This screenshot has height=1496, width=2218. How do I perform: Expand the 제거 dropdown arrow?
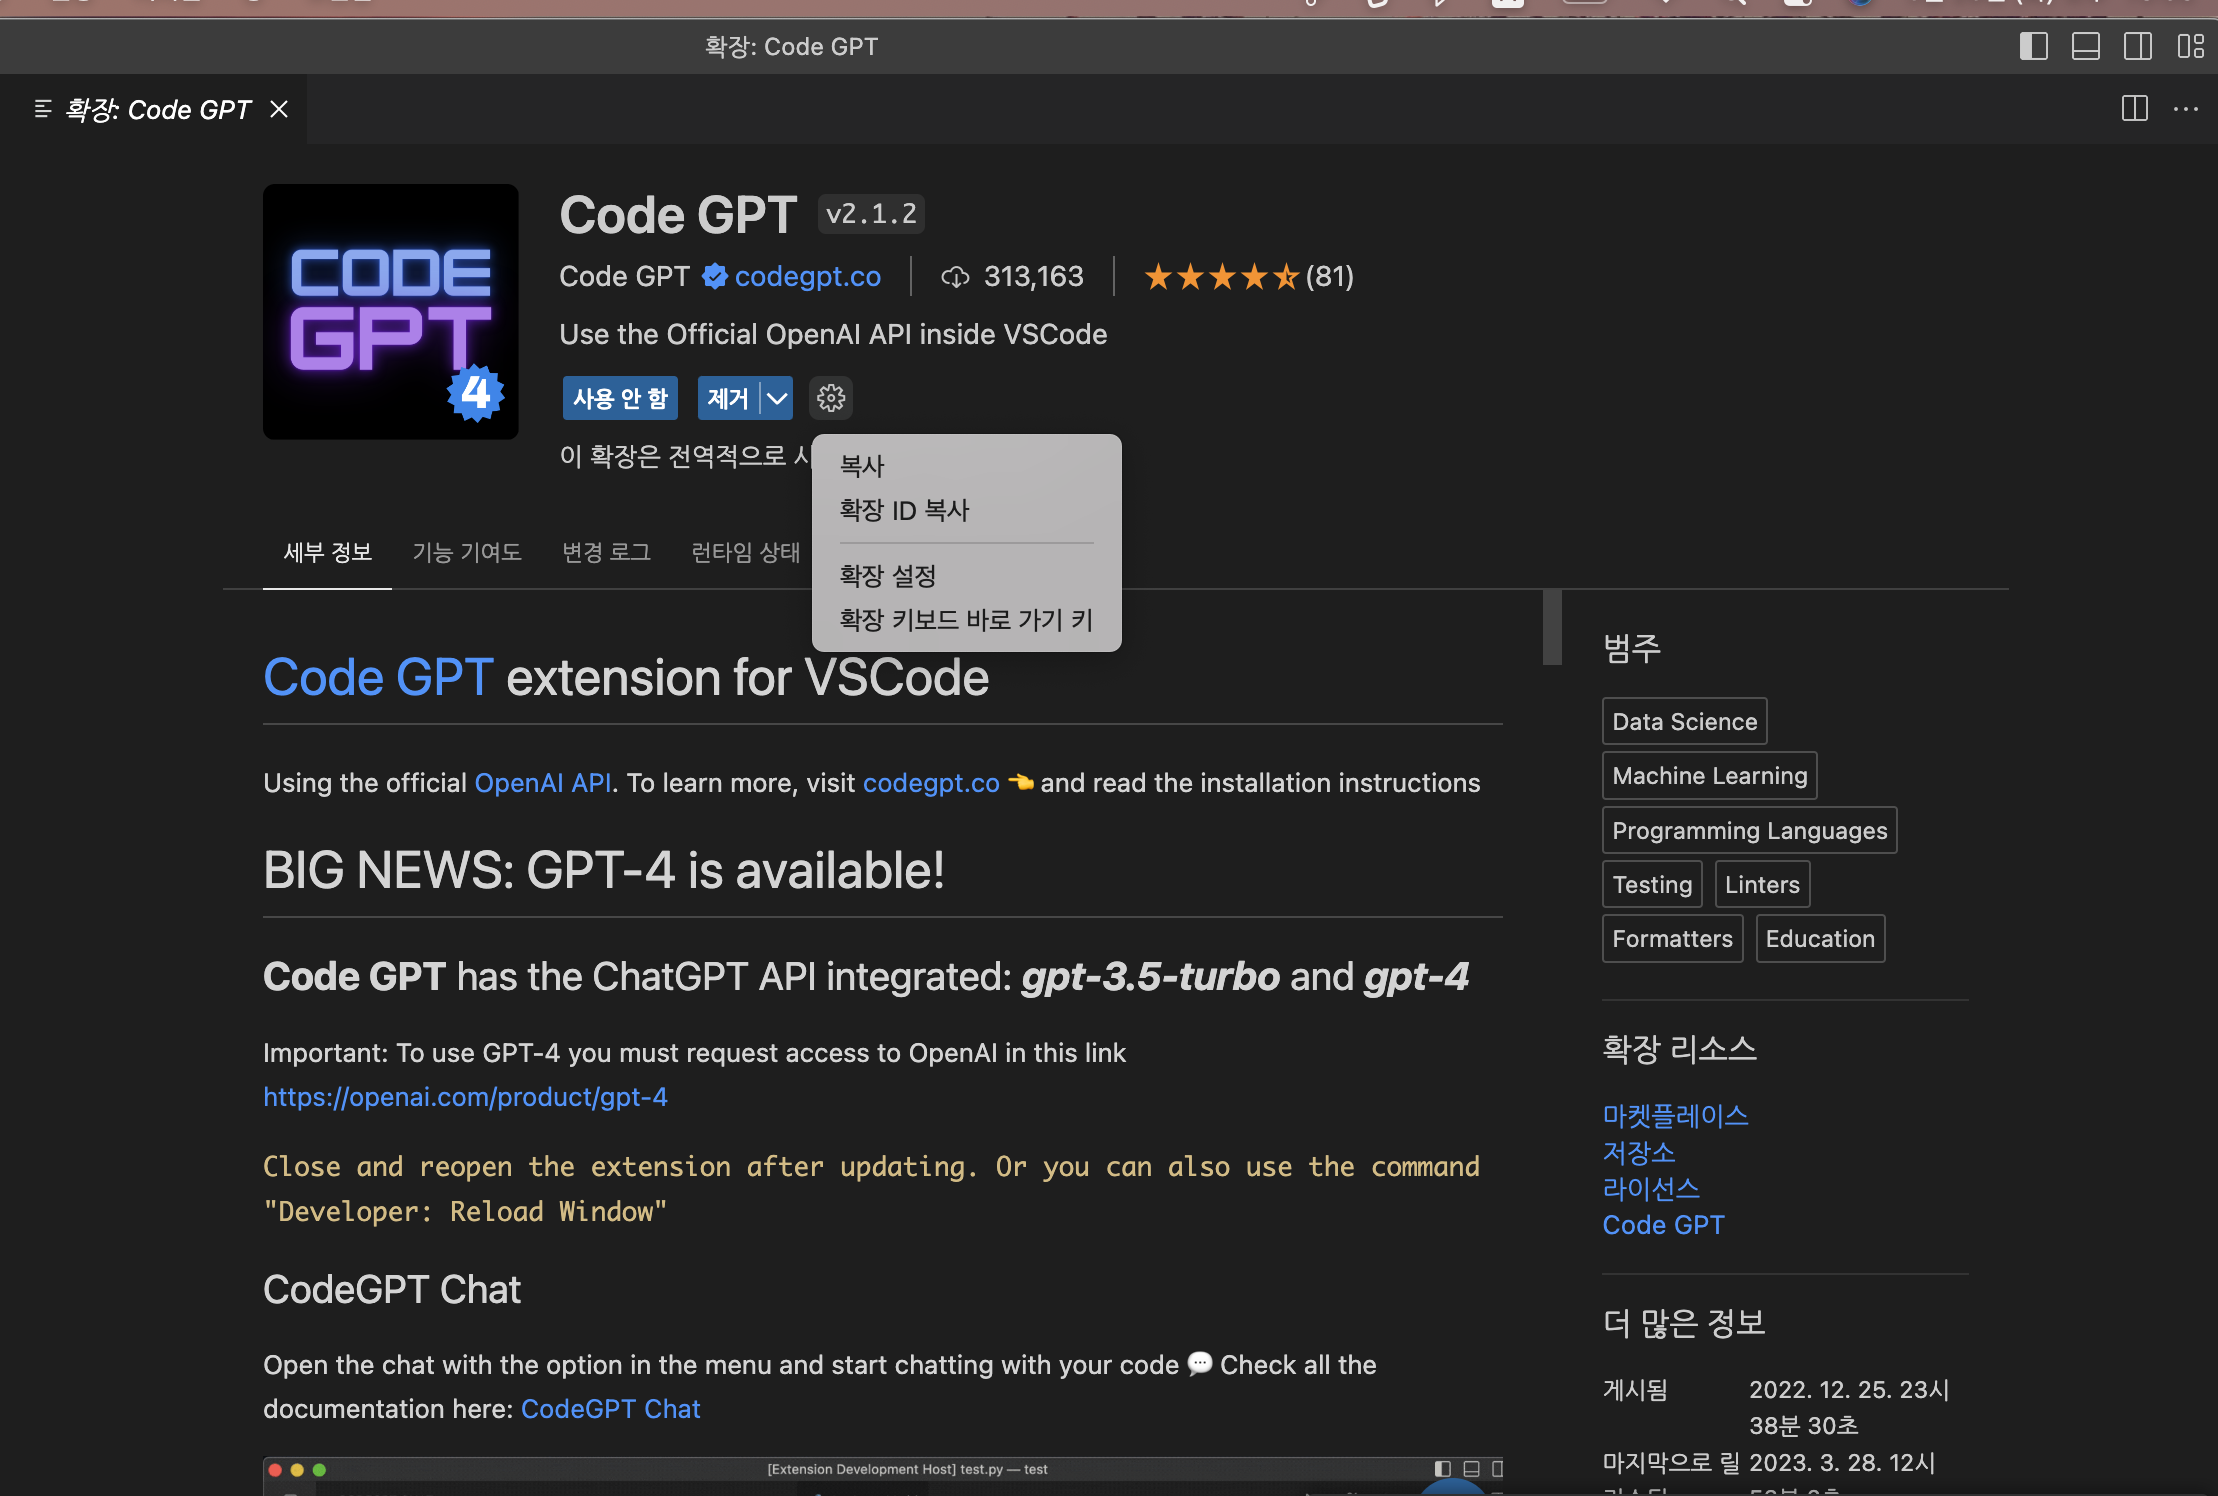click(x=777, y=398)
